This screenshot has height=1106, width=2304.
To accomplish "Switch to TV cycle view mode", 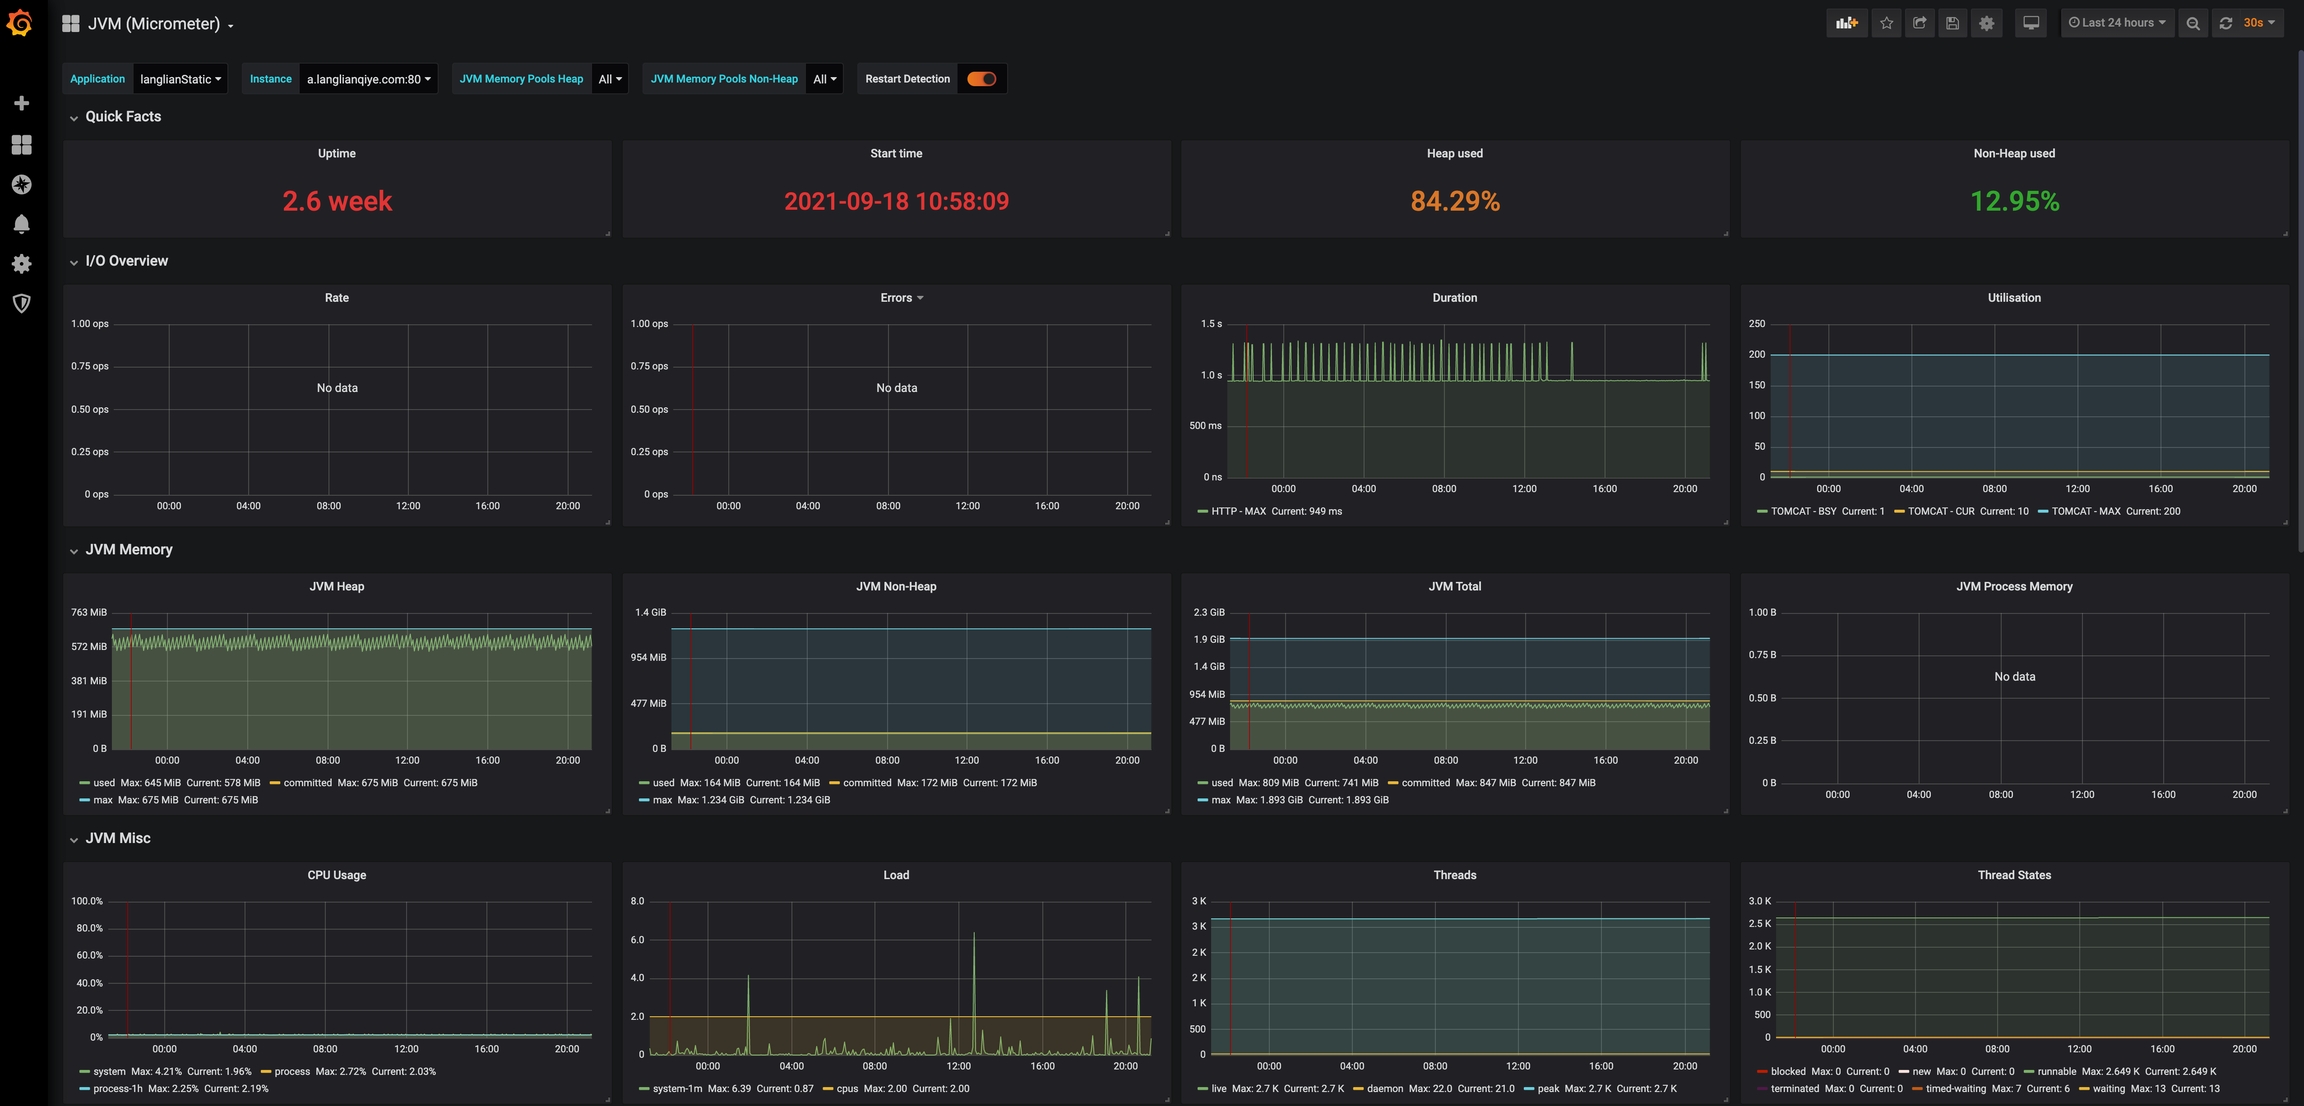I will (x=2030, y=23).
